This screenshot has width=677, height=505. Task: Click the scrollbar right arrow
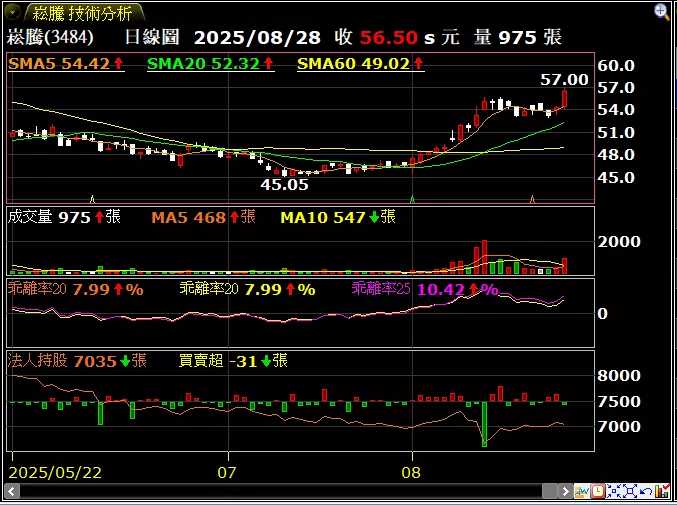[563, 491]
